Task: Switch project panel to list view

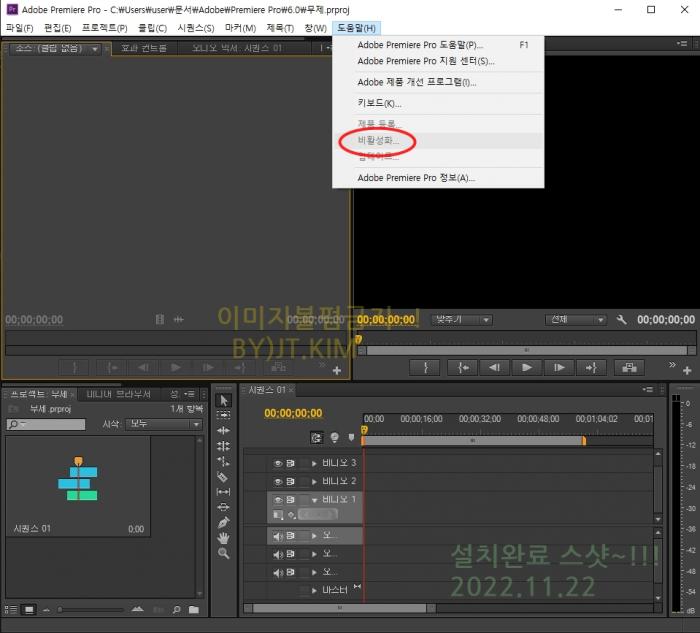Action: pos(11,609)
